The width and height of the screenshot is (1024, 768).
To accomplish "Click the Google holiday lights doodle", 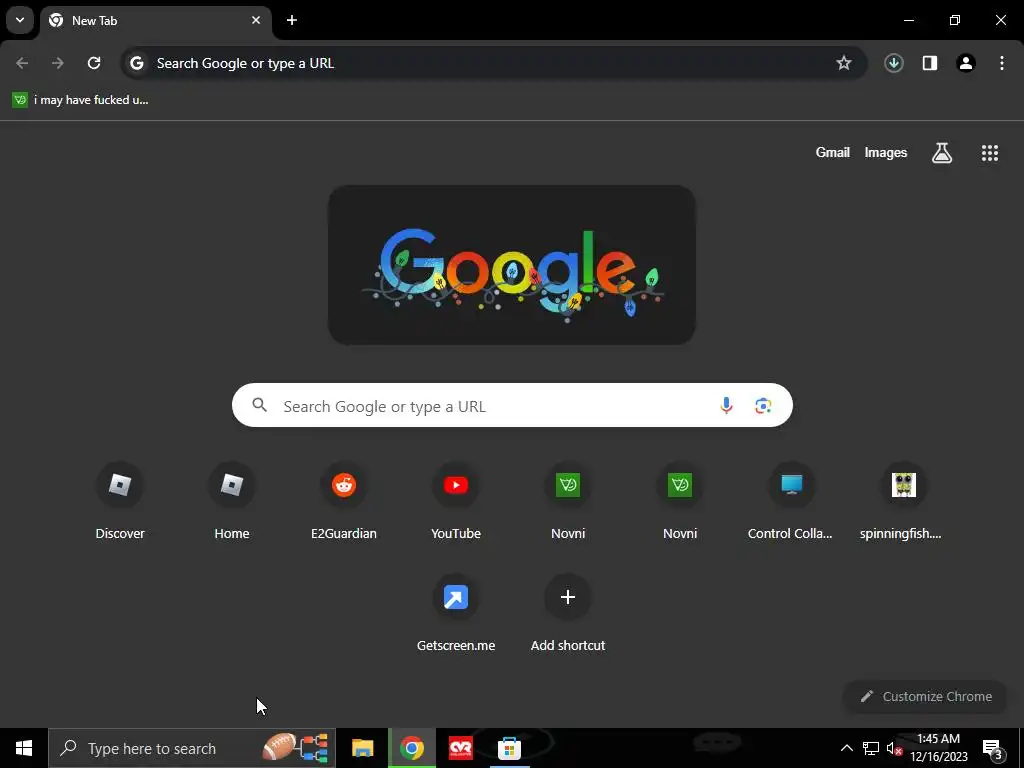I will 511,264.
